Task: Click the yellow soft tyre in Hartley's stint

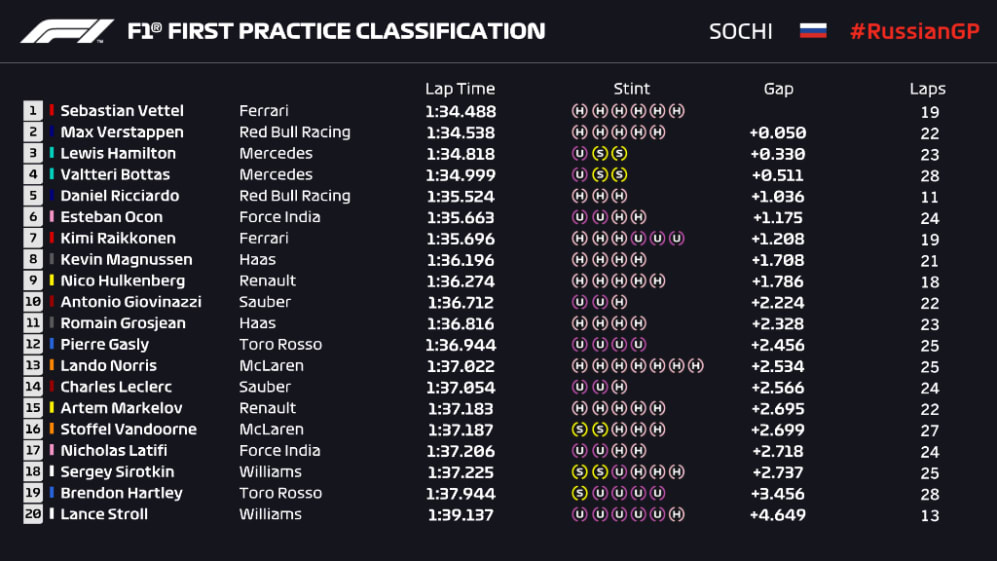Action: [579, 493]
